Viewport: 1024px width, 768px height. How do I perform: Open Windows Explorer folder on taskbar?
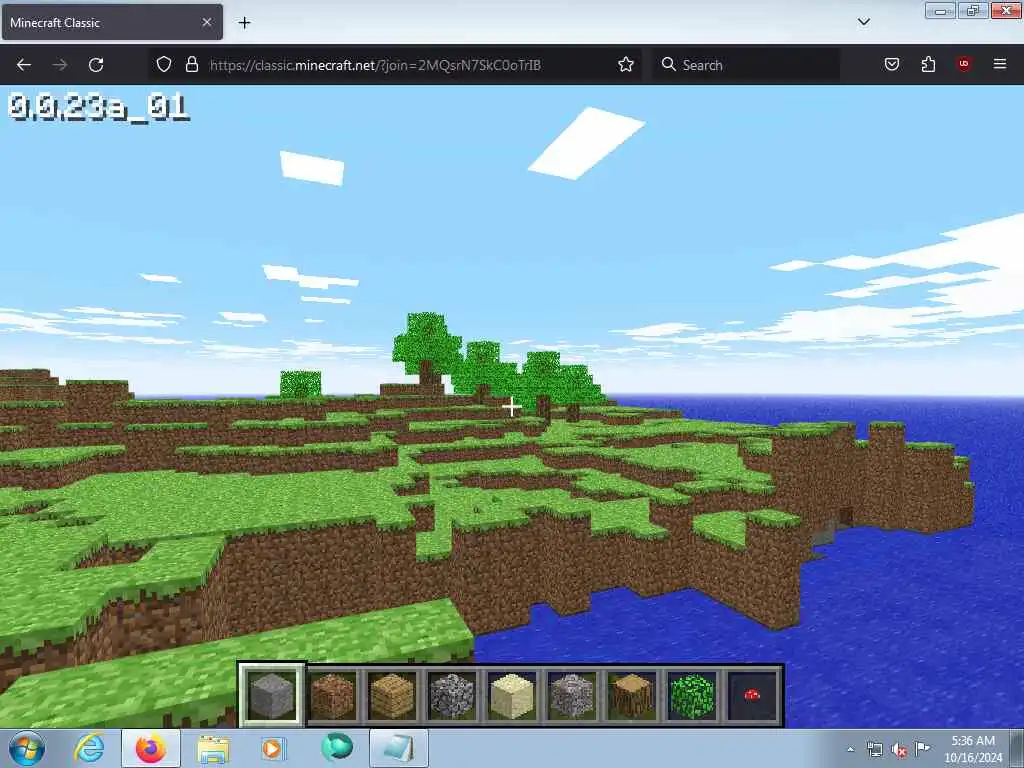(213, 748)
